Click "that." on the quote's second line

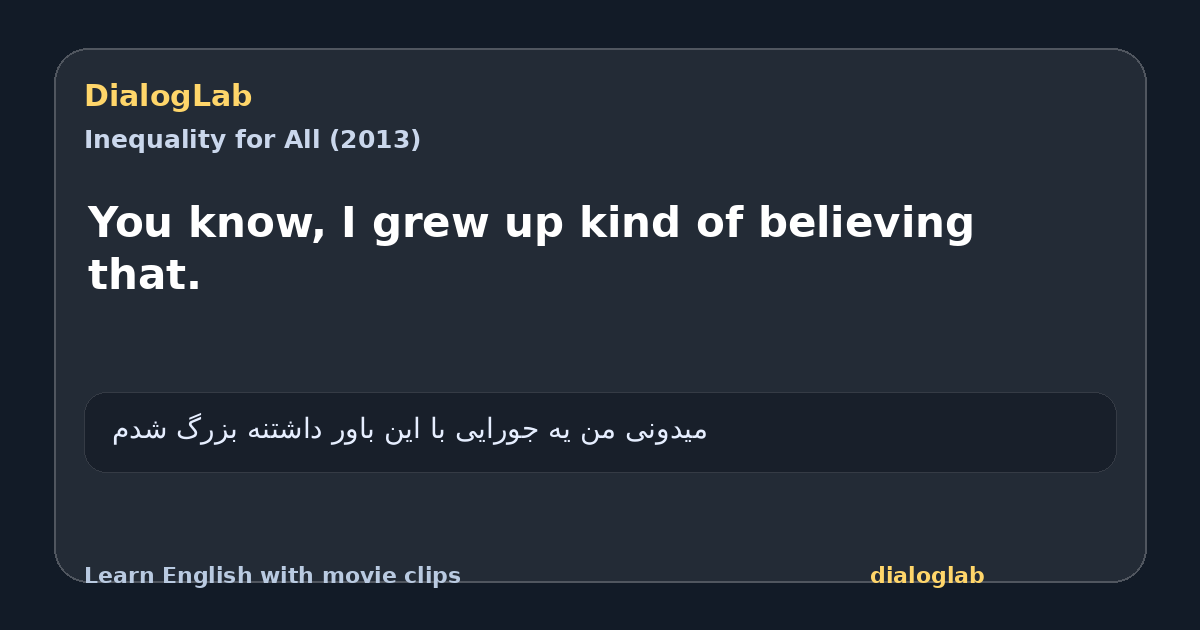tap(144, 275)
